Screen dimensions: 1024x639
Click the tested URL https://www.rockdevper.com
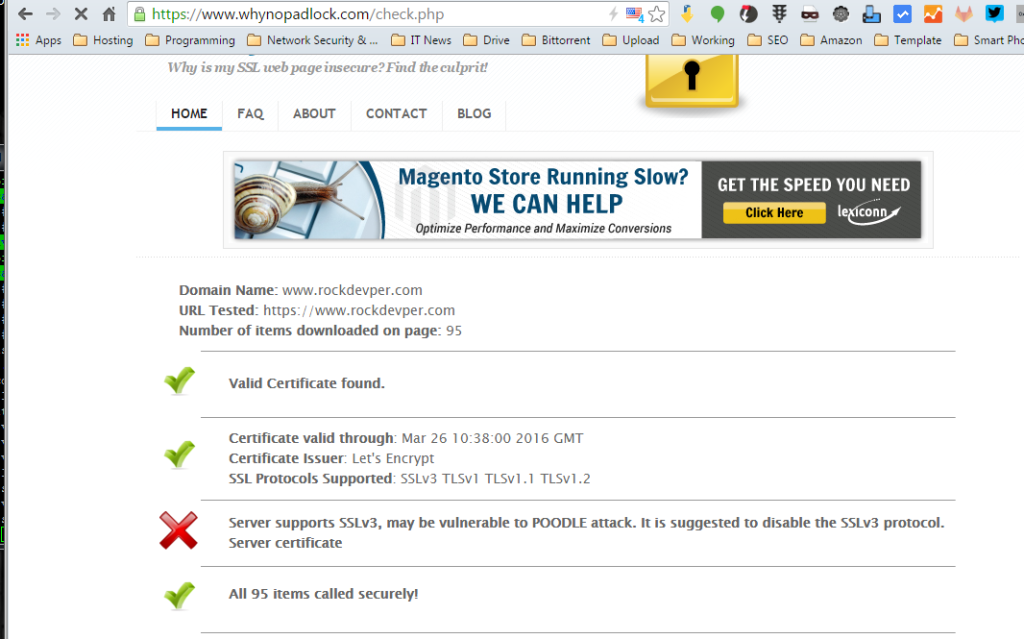click(x=359, y=310)
